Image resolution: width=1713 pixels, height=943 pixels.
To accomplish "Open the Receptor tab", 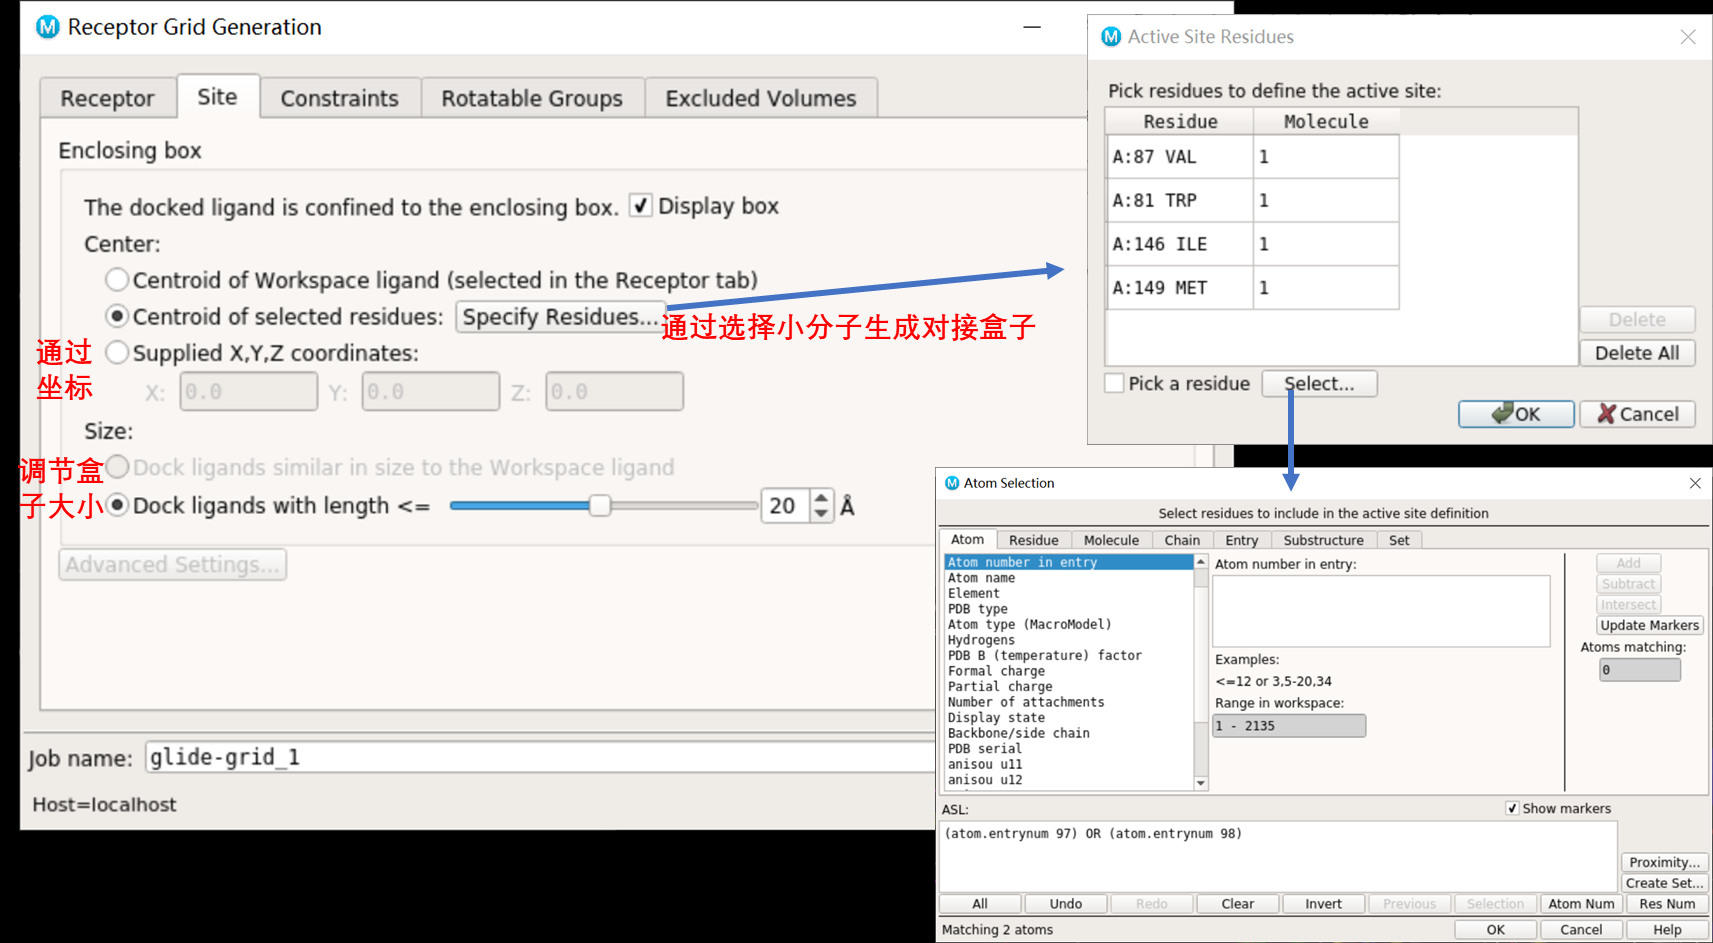I will [x=107, y=98].
